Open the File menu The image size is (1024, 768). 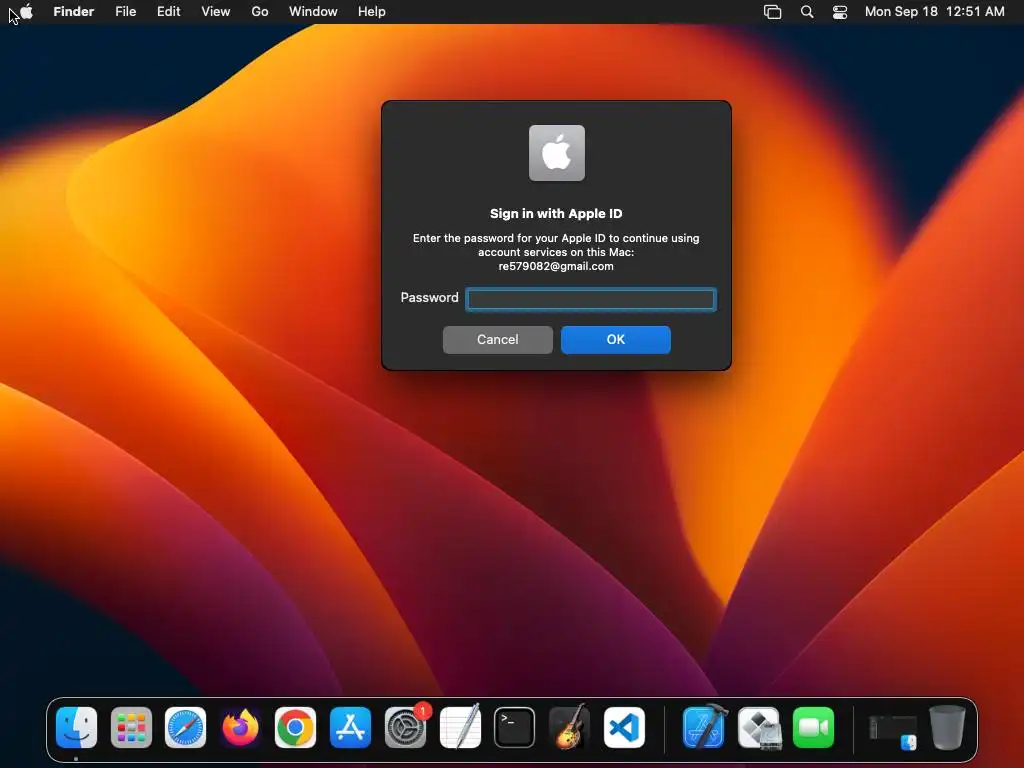[x=125, y=12]
